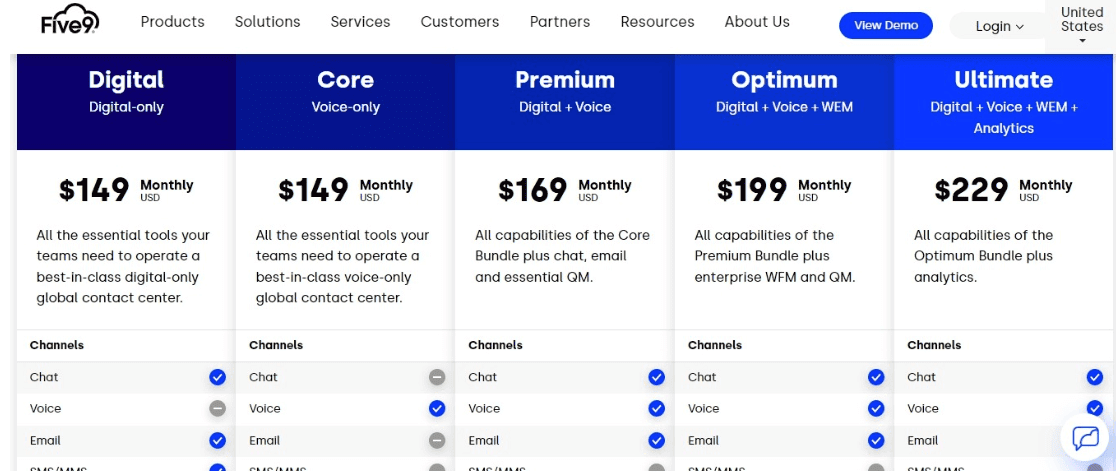Viewport: 1116px width, 476px height.
Task: Click the $229 Ultimate plan price
Action: click(x=971, y=191)
